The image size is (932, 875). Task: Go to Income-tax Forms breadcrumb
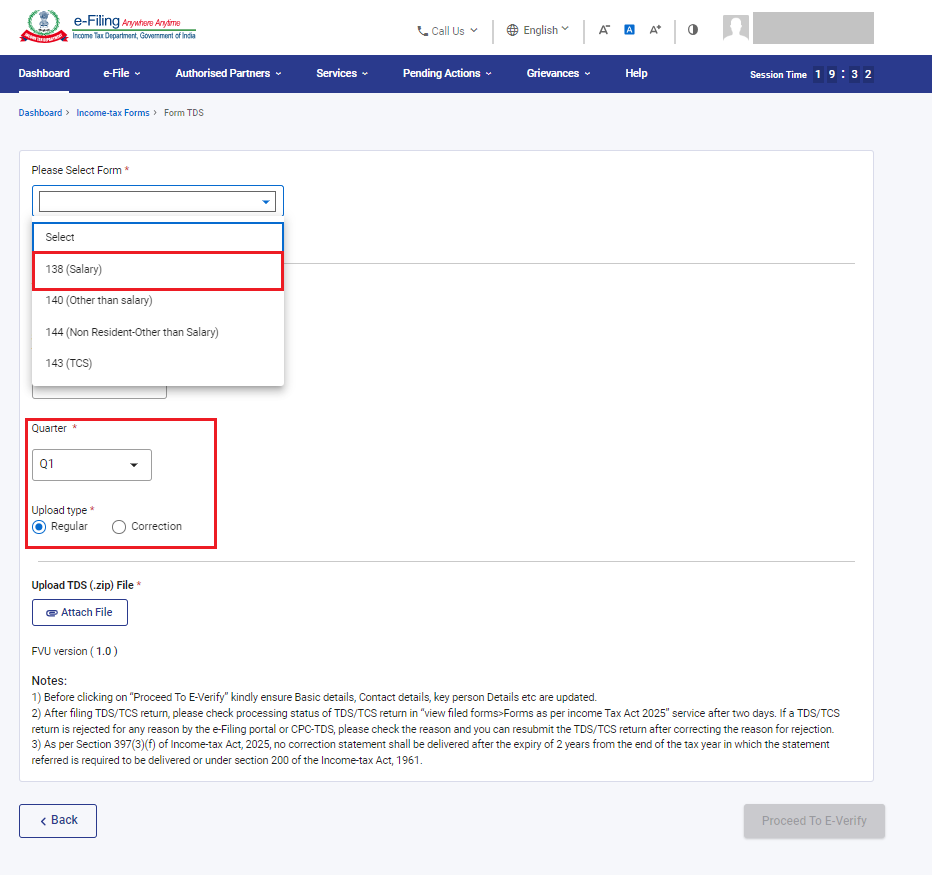113,113
